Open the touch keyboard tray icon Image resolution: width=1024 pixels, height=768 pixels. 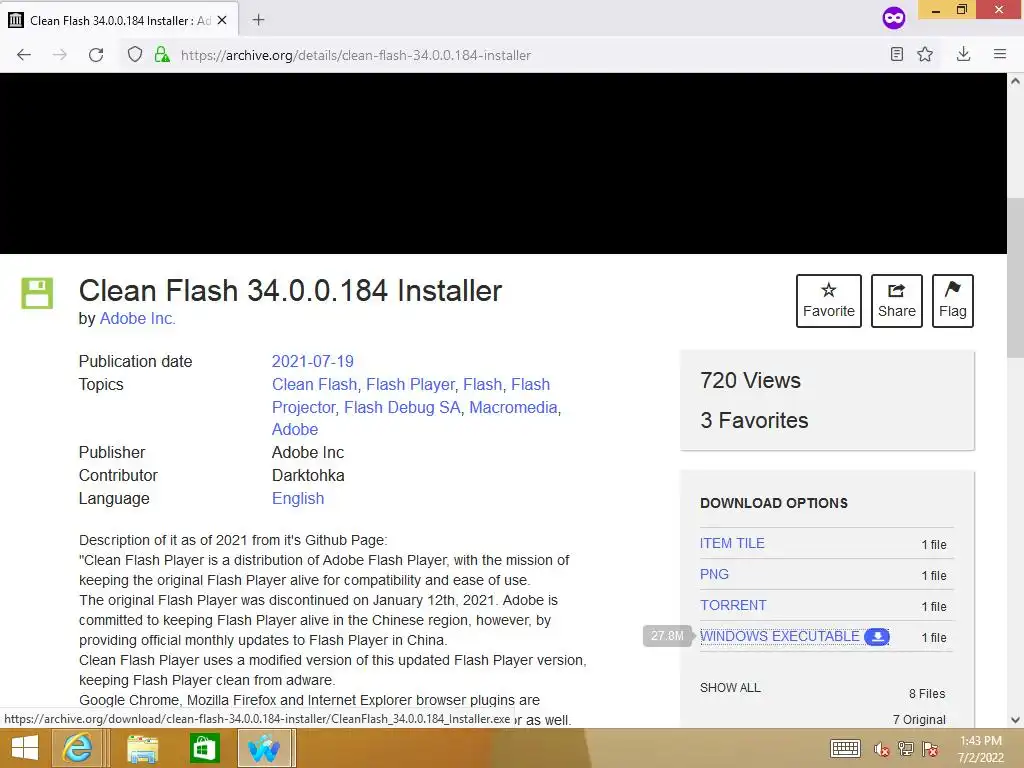844,748
